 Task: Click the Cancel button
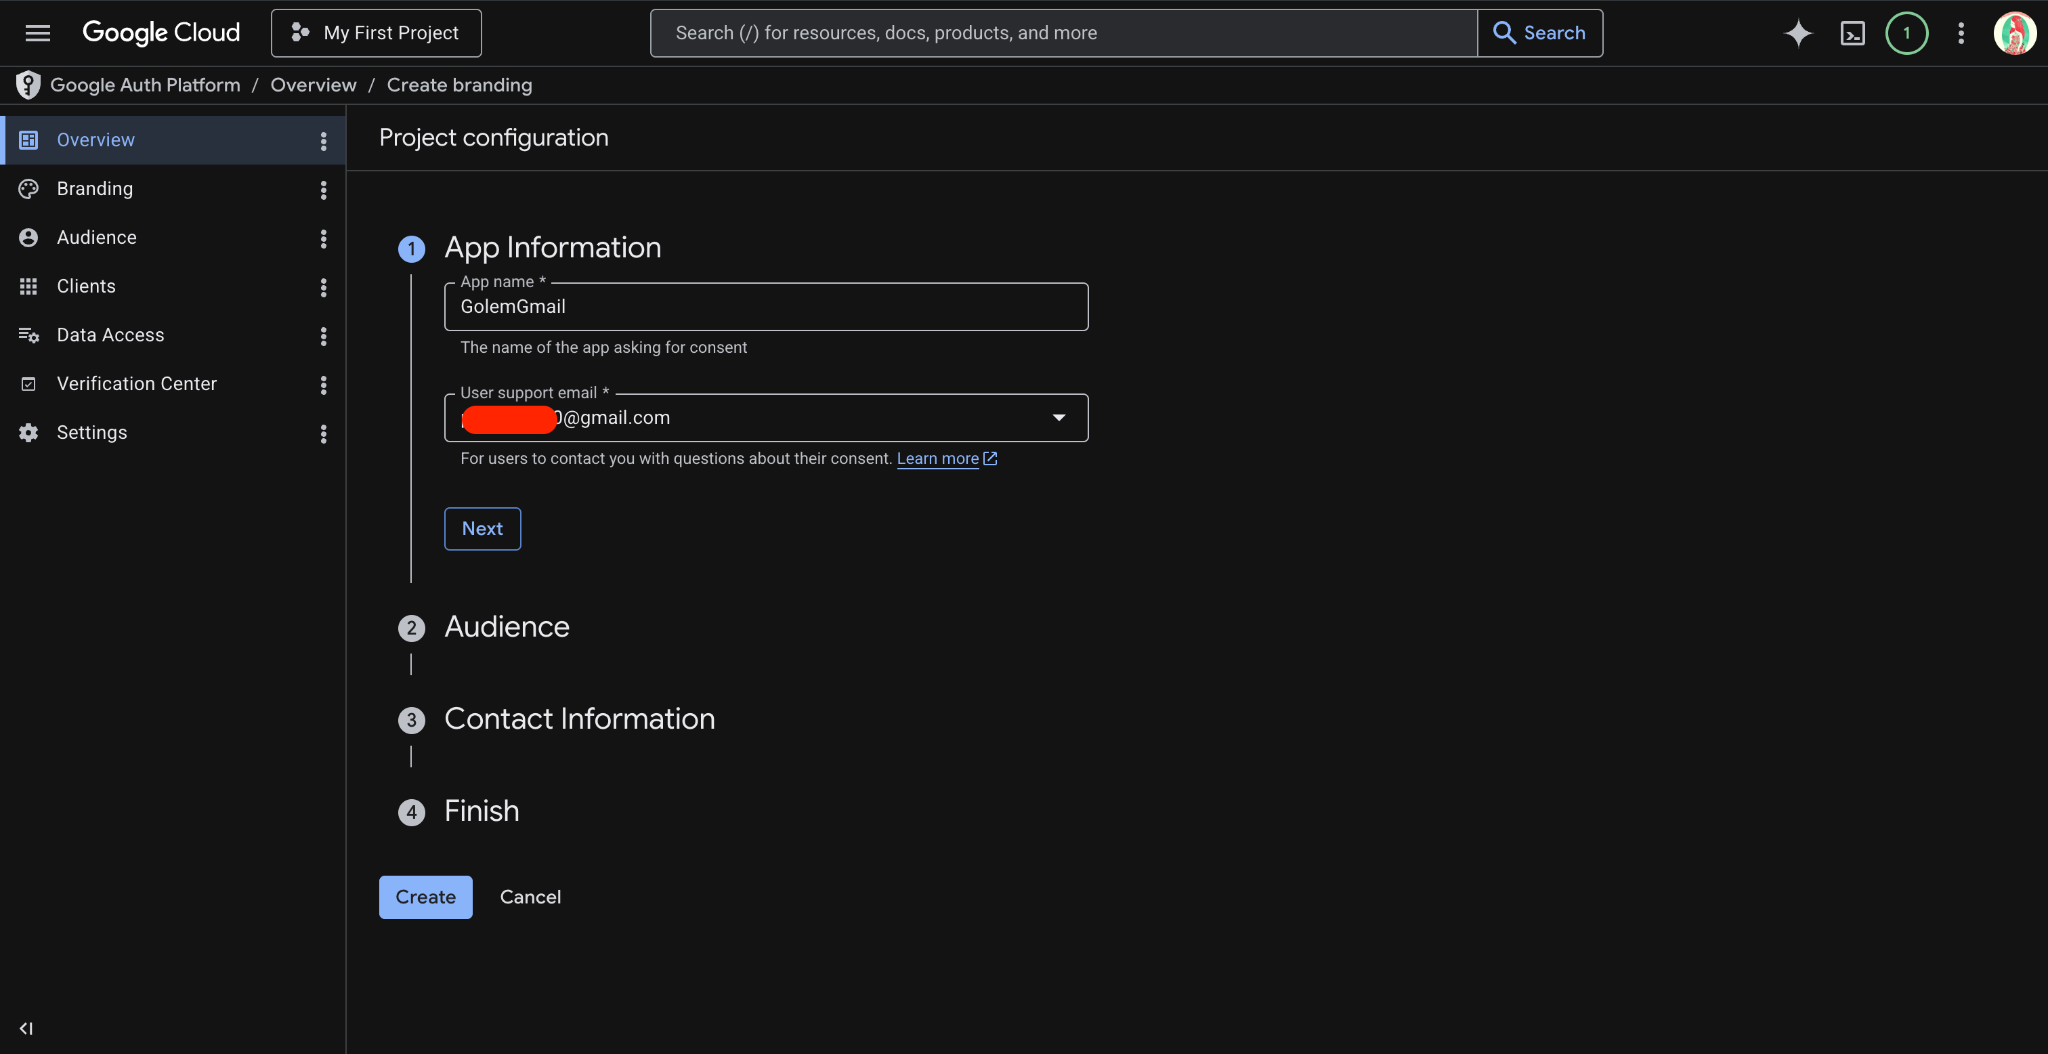530,897
